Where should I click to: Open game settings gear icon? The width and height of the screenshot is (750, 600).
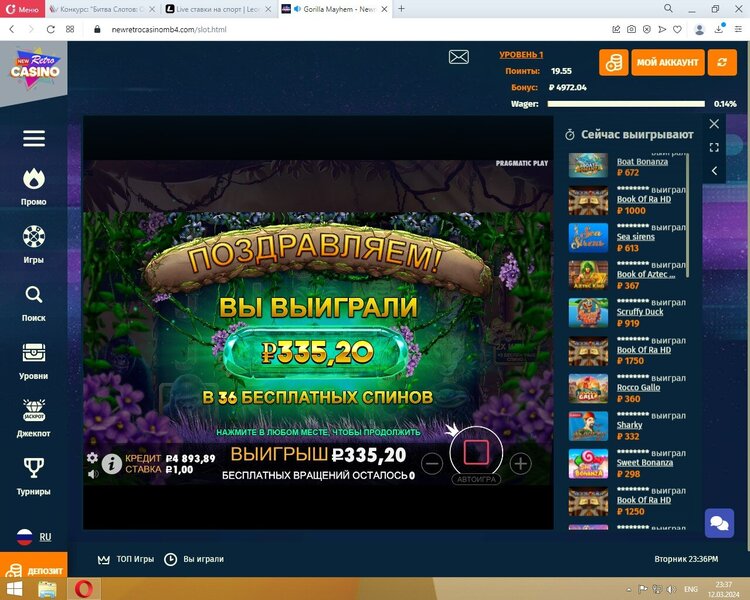[92, 457]
